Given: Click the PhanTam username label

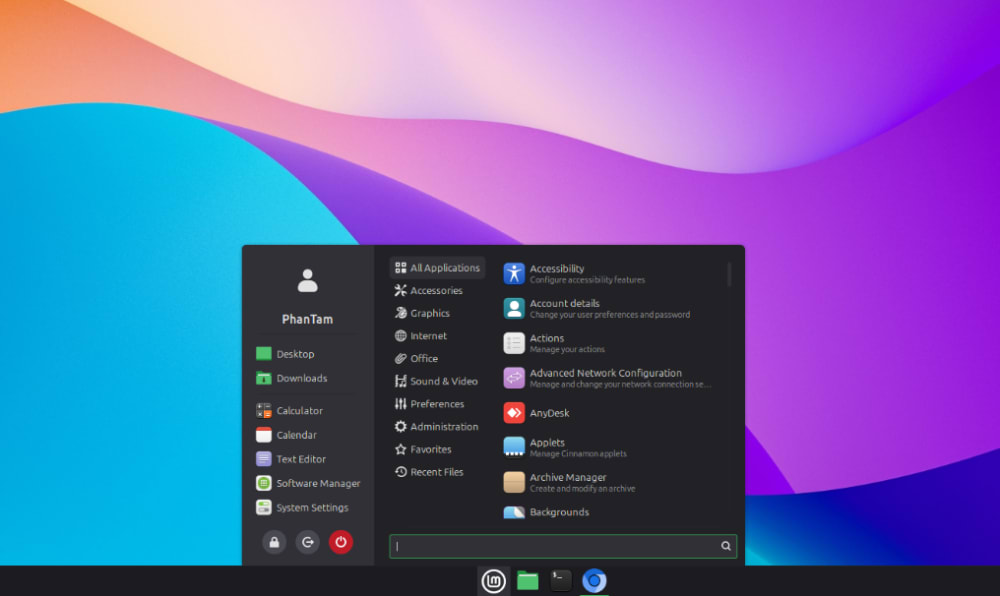Looking at the screenshot, I should point(307,319).
